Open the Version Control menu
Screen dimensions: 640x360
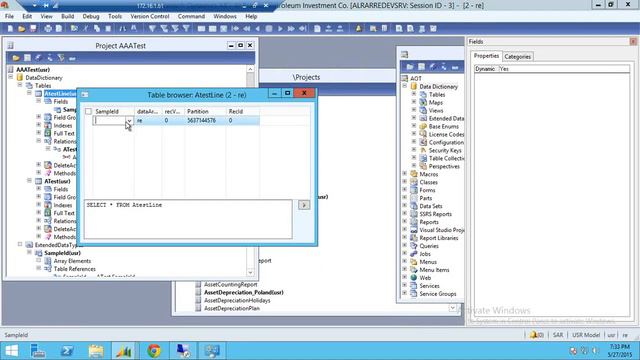150,16
